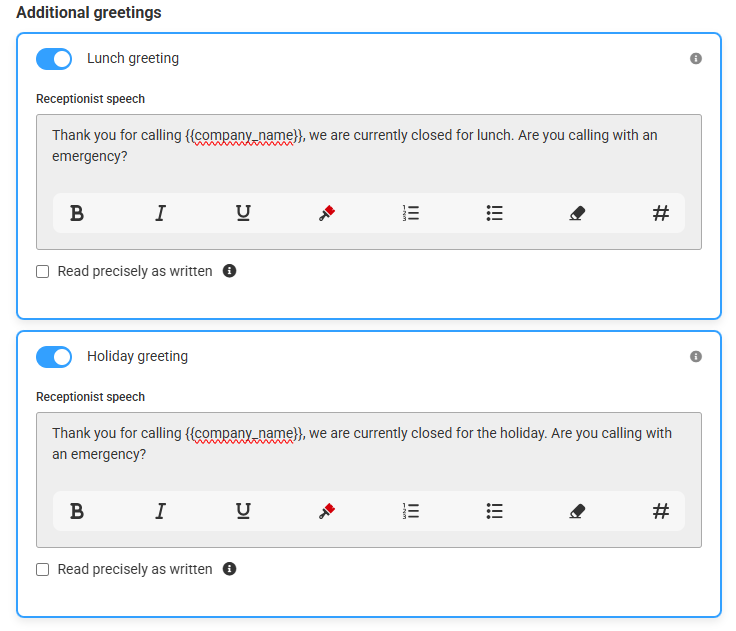The height and width of the screenshot is (631, 736).
Task: Underline text in Lunch greeting editor
Action: point(243,213)
